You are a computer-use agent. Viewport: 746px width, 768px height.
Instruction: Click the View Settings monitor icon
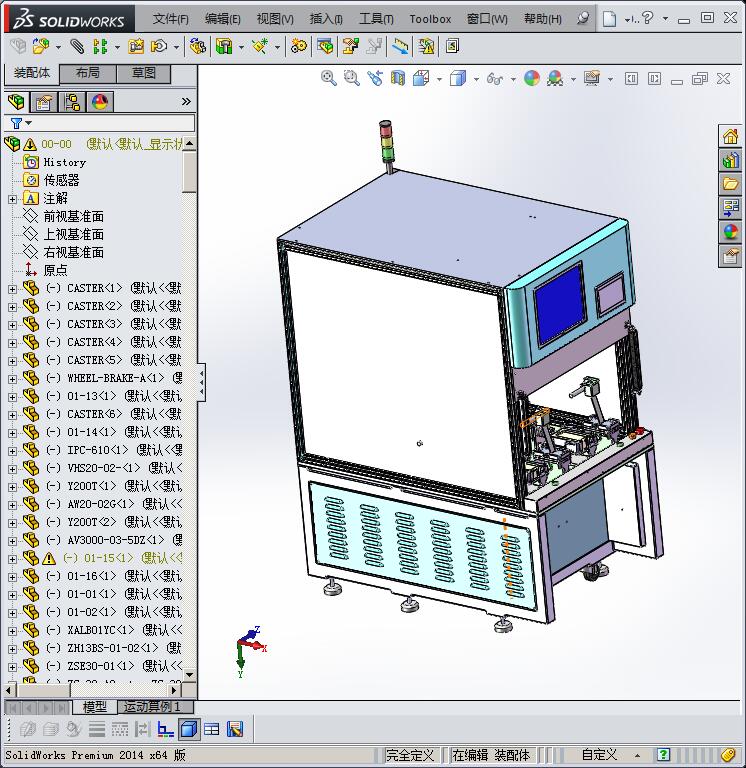click(x=592, y=78)
